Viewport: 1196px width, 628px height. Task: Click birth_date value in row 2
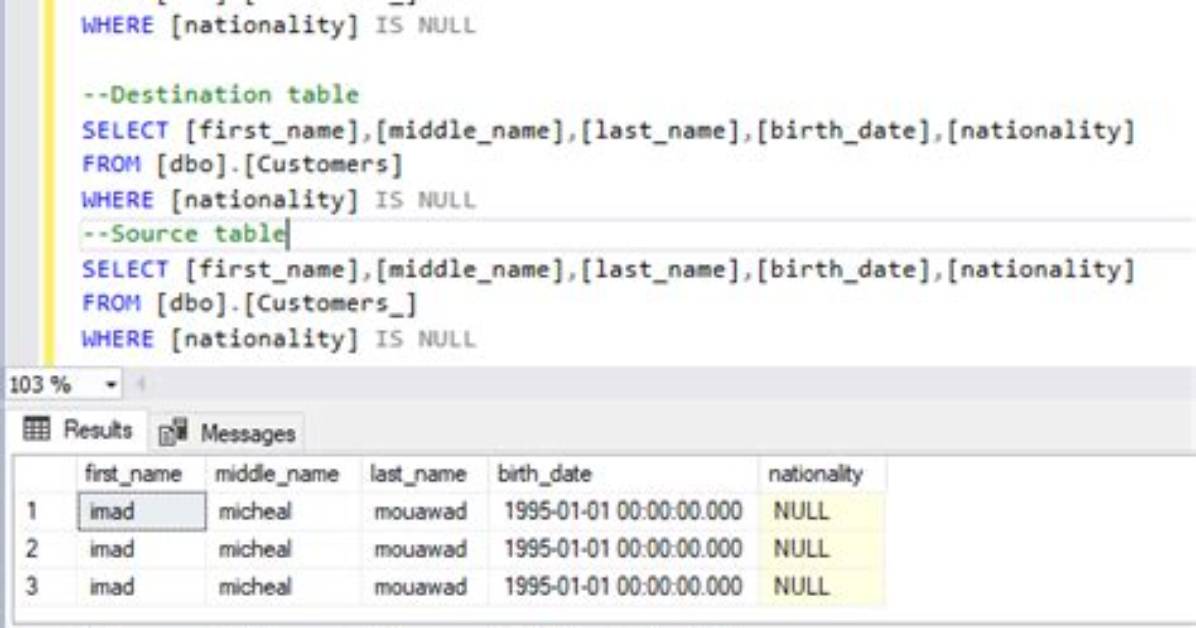623,549
